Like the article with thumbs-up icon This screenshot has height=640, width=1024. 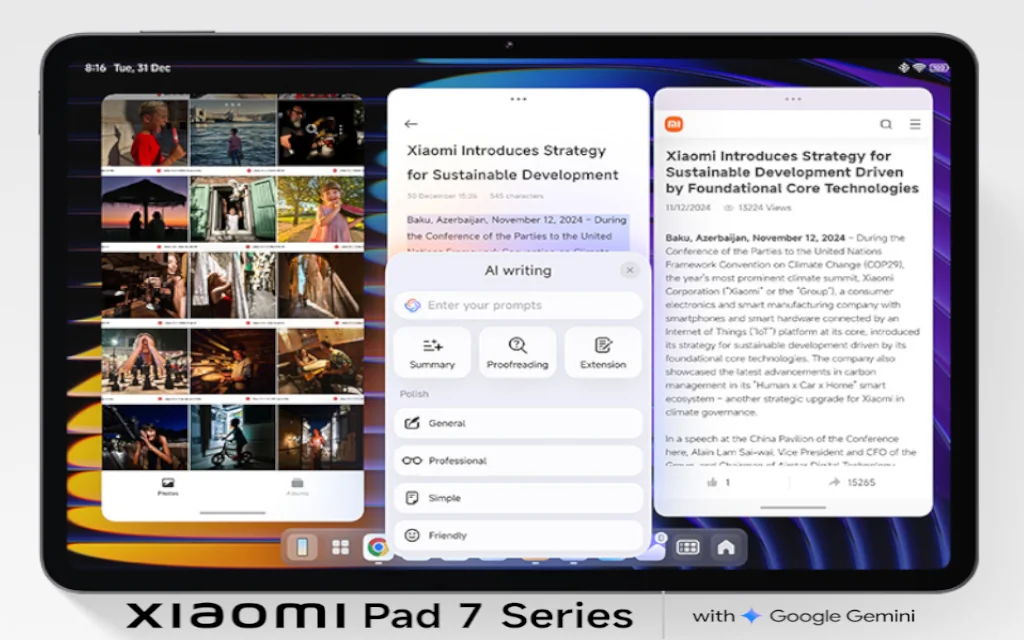712,482
